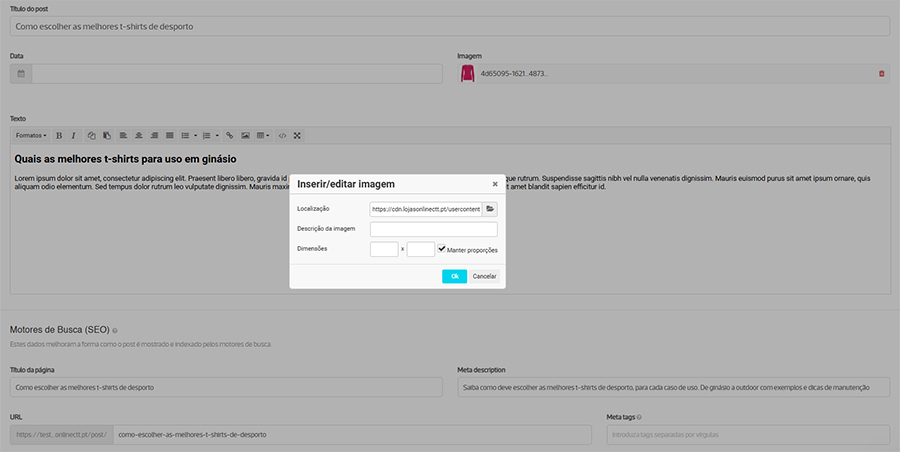Screen dimensions: 900x452
Task: Click the image height dimension field
Action: [x=420, y=249]
